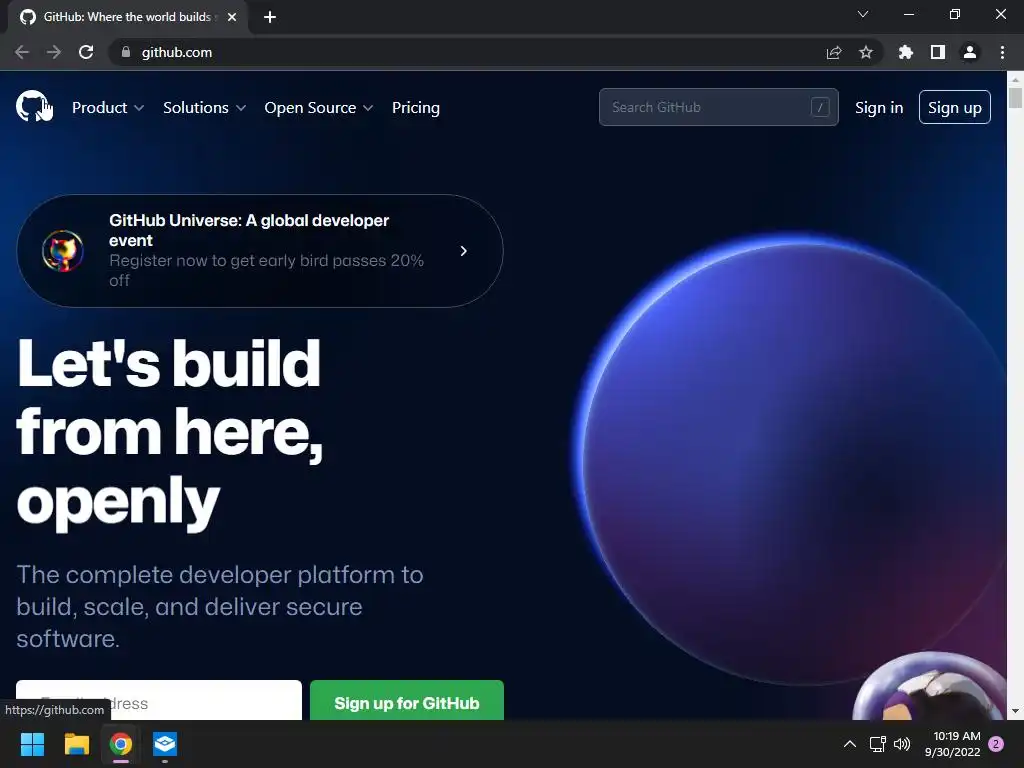1024x768 pixels.
Task: Go back using the browser back arrow
Action: [22, 52]
